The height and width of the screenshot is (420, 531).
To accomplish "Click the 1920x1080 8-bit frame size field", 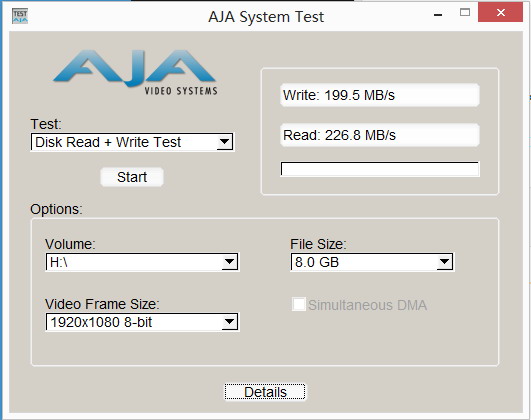I will coord(142,322).
